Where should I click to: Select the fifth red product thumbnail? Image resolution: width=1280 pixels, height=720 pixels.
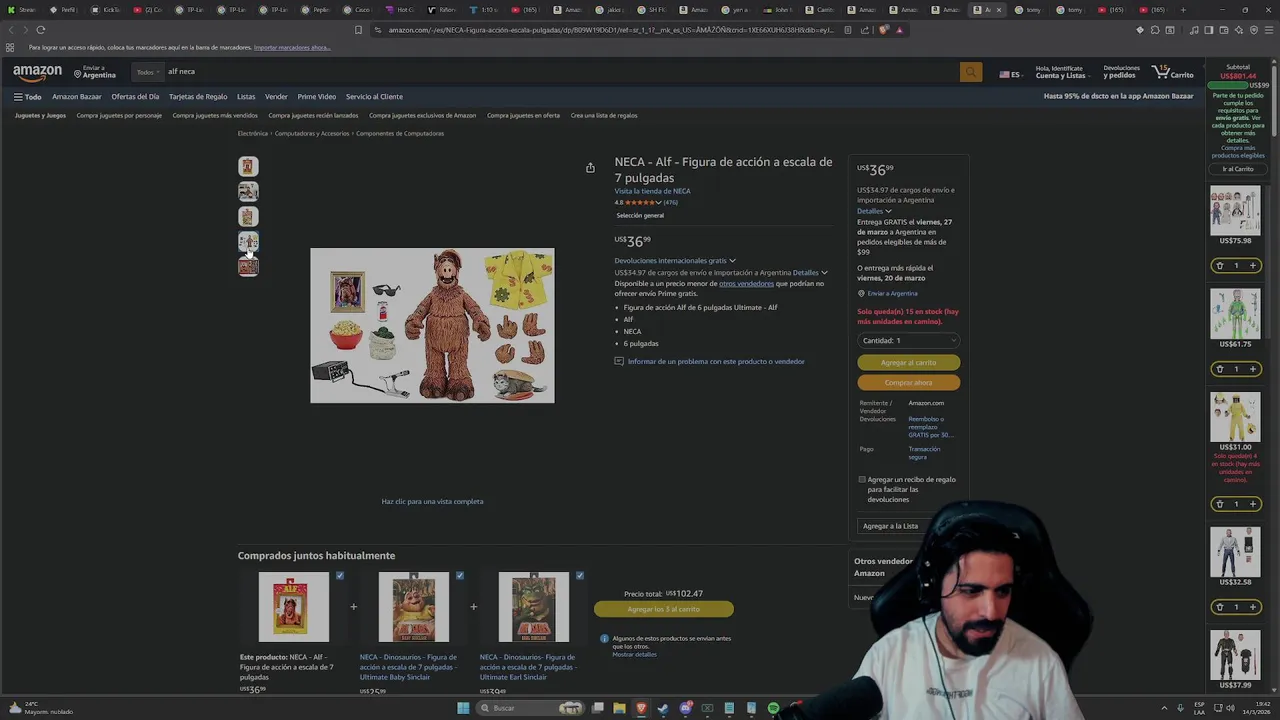point(248,266)
